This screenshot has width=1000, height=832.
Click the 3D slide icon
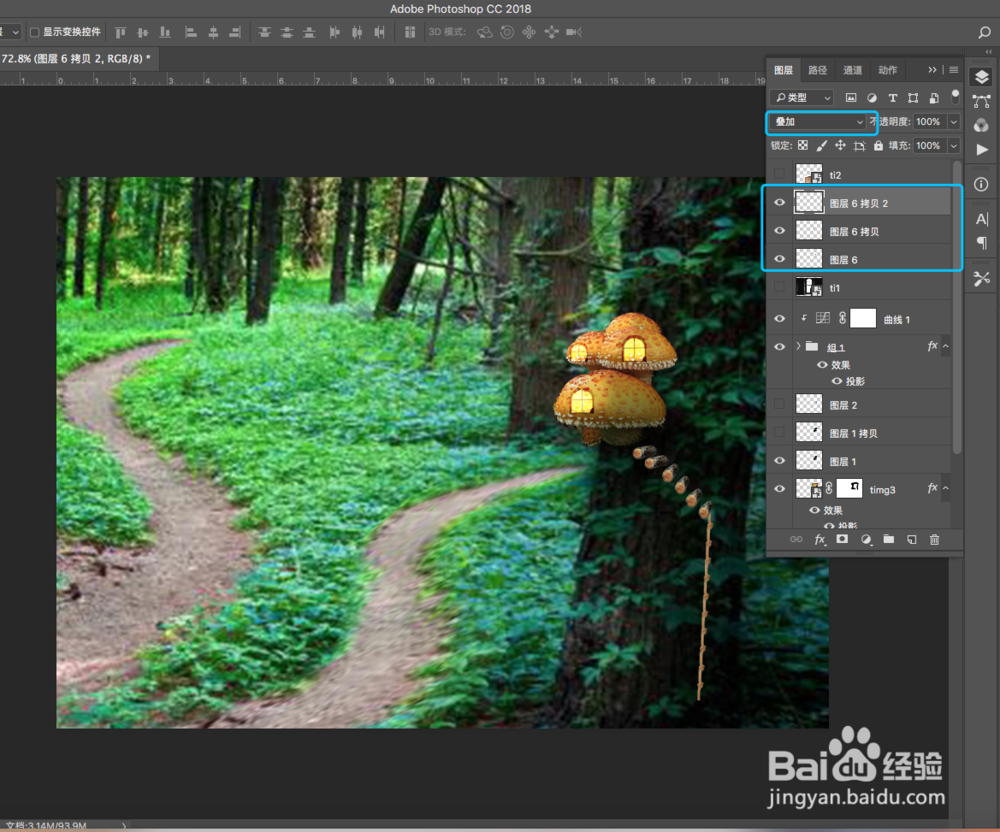pyautogui.click(x=552, y=32)
